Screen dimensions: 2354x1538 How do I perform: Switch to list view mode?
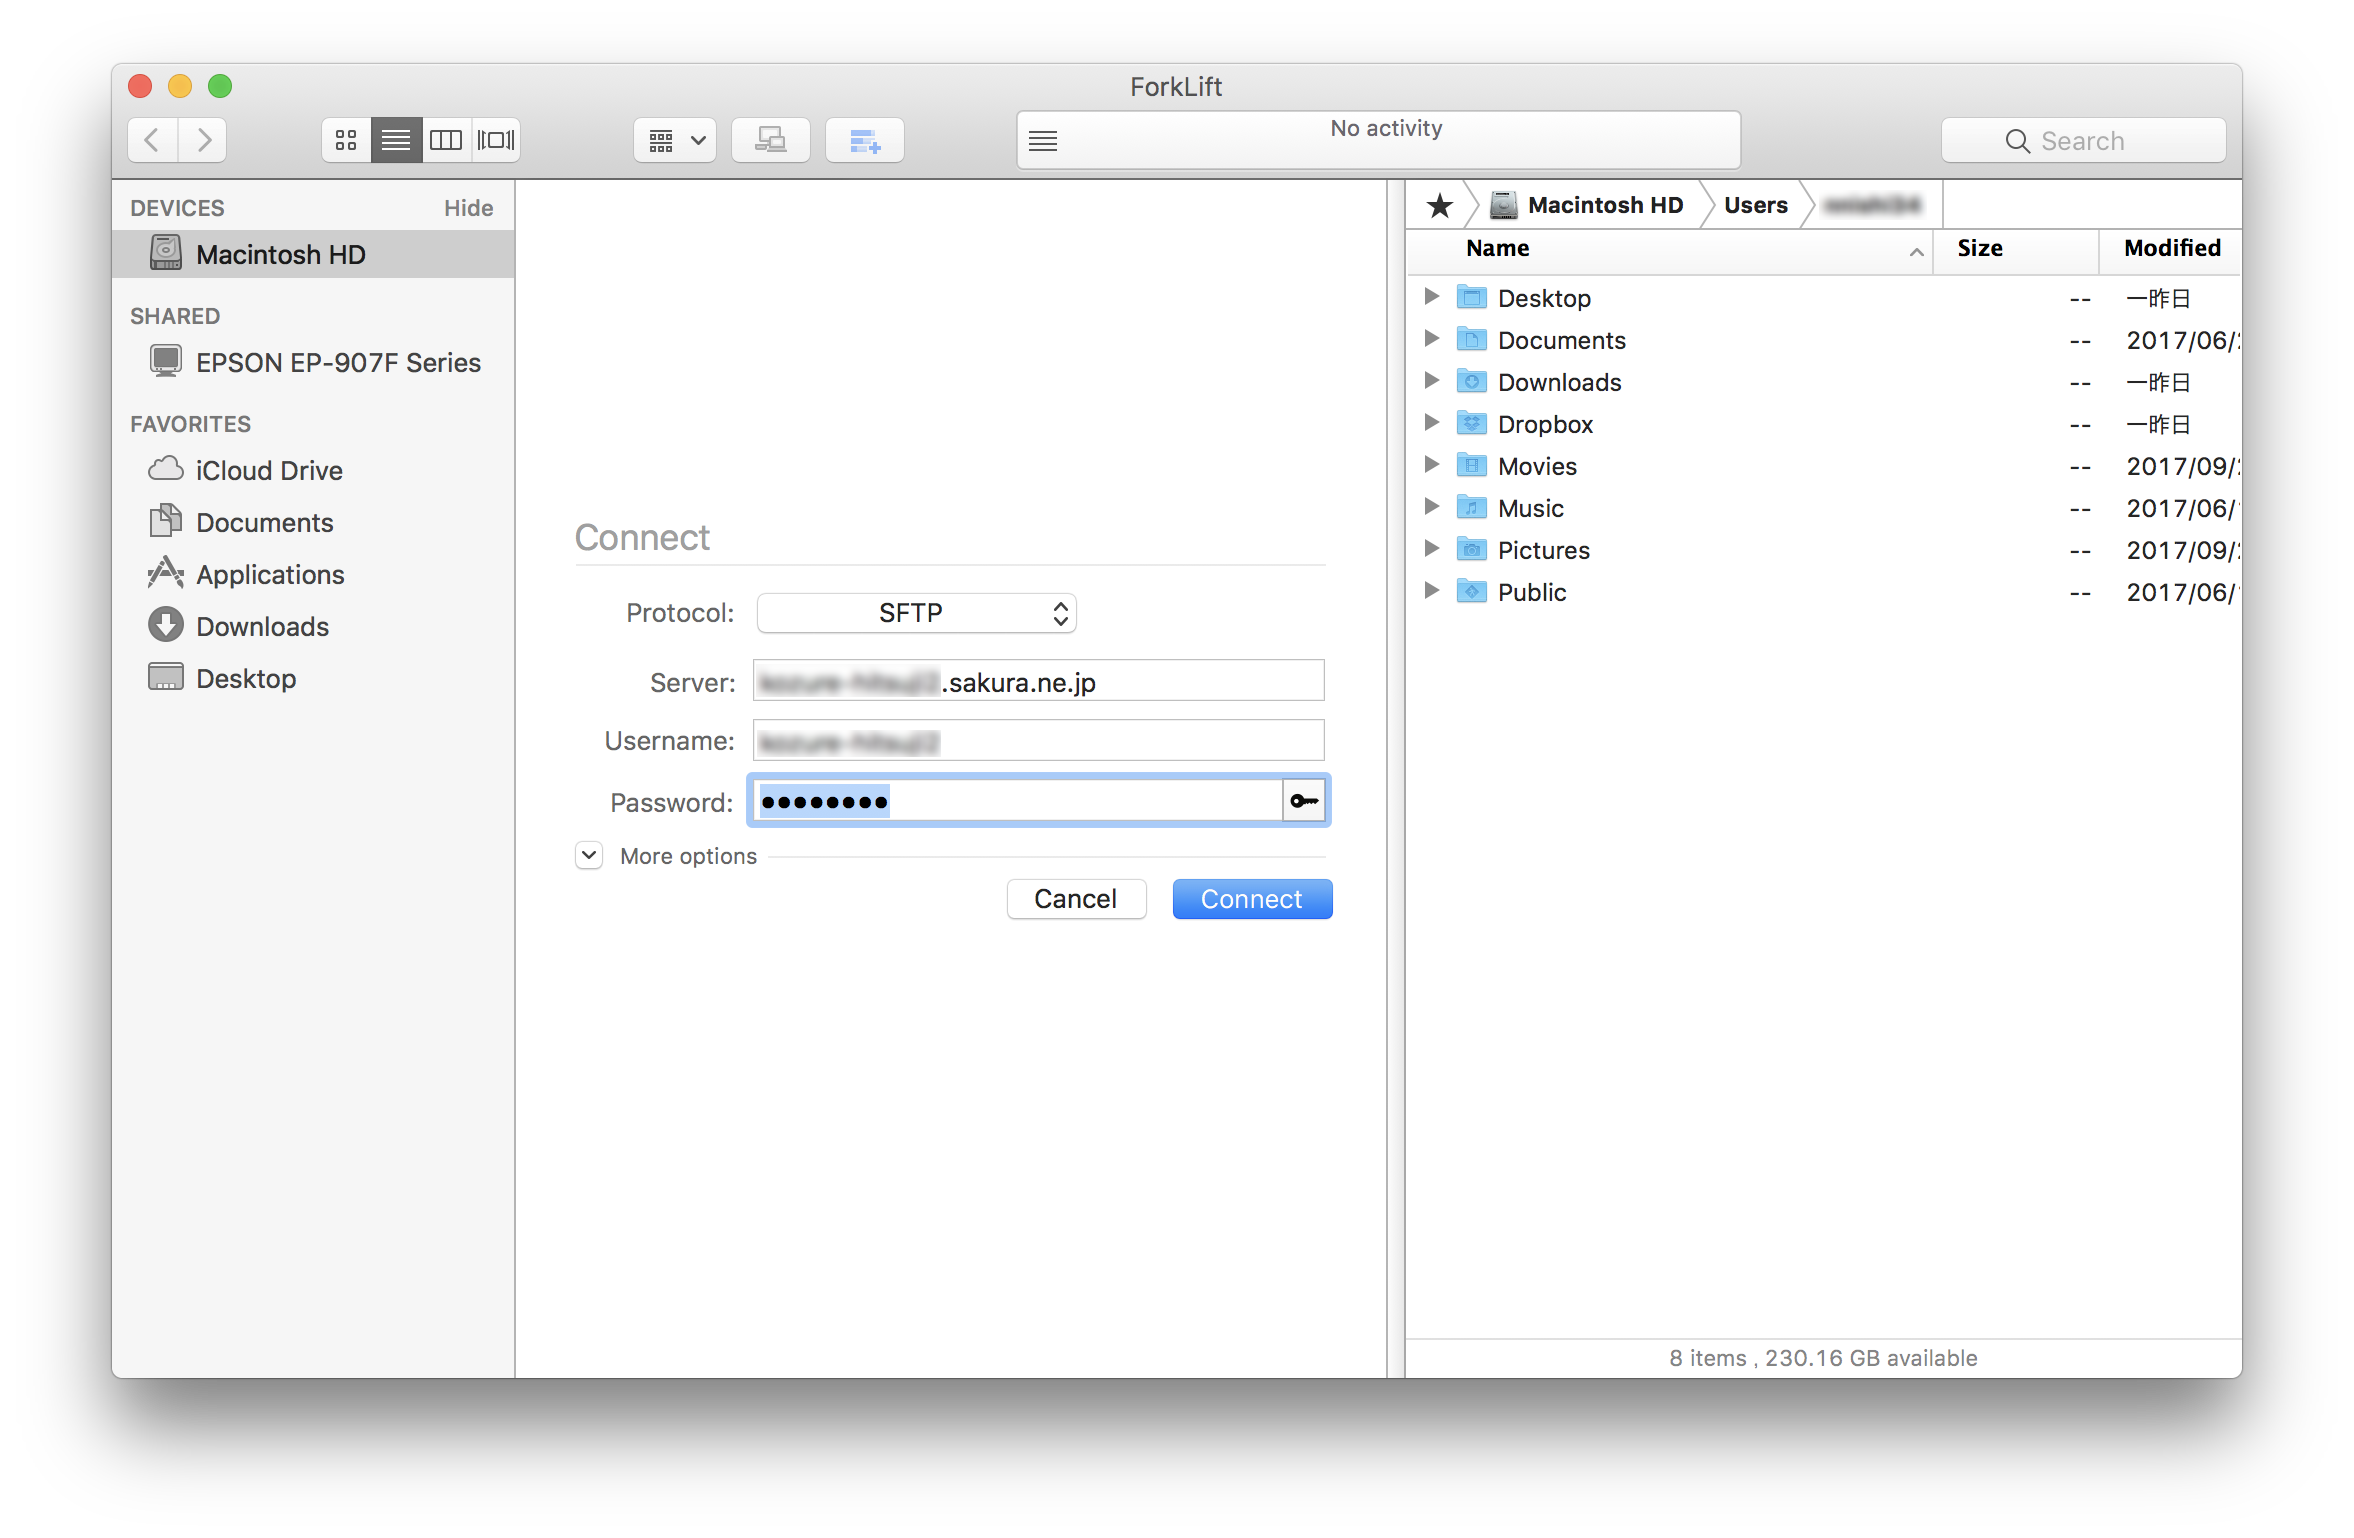pos(396,140)
